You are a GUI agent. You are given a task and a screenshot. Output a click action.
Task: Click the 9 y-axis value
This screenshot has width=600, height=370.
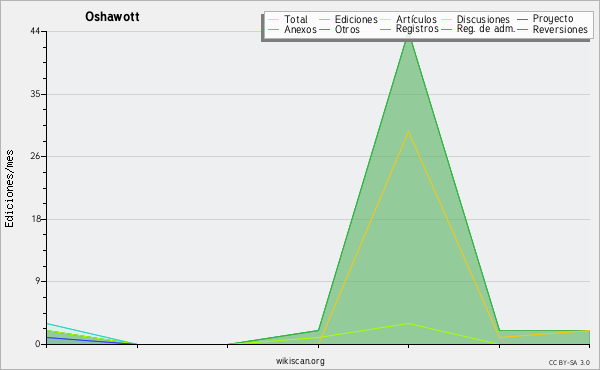coord(38,281)
